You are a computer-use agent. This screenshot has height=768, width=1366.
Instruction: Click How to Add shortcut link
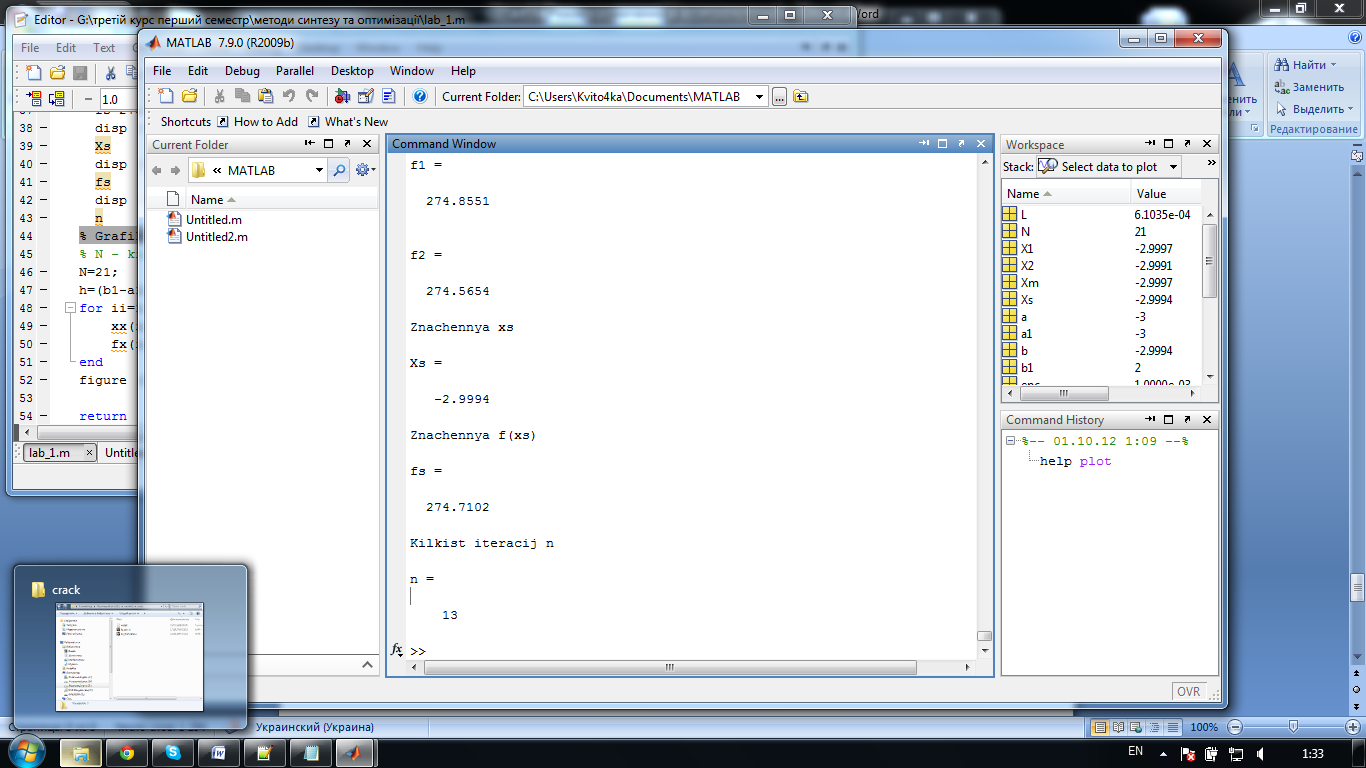pyautogui.click(x=257, y=121)
